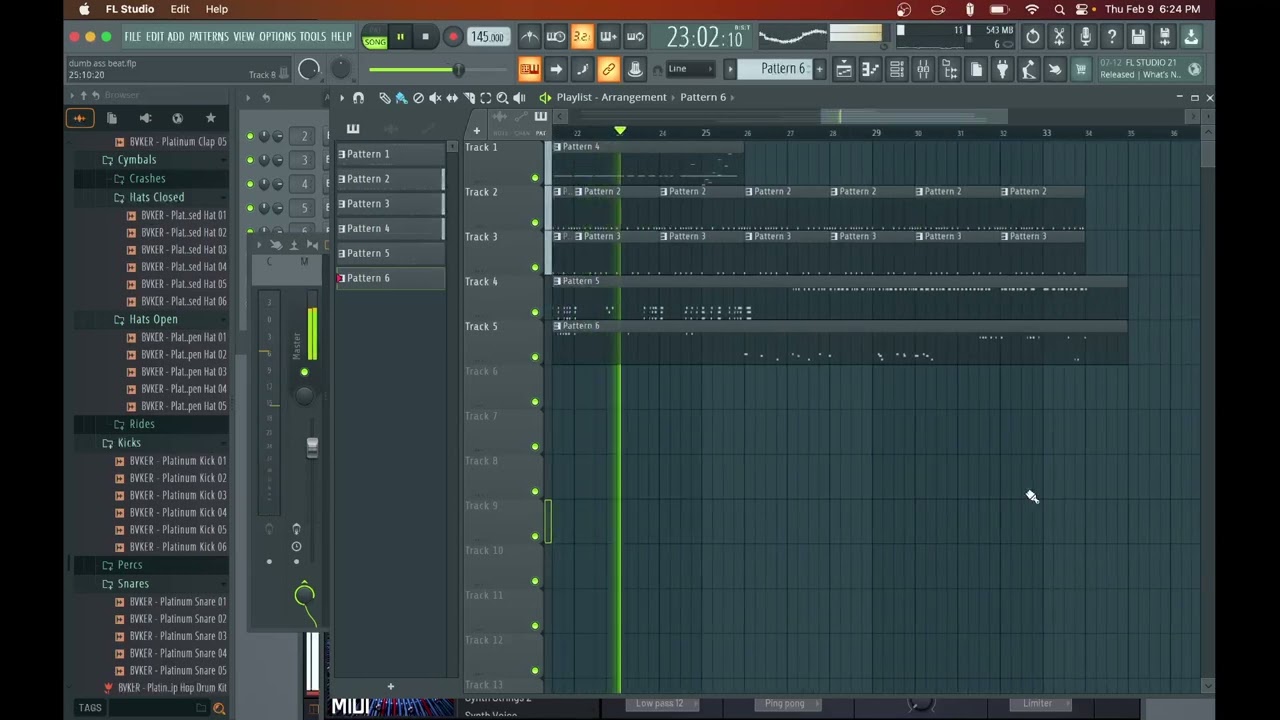Click the microphone recording icon
This screenshot has width=1280, height=720.
[1085, 37]
